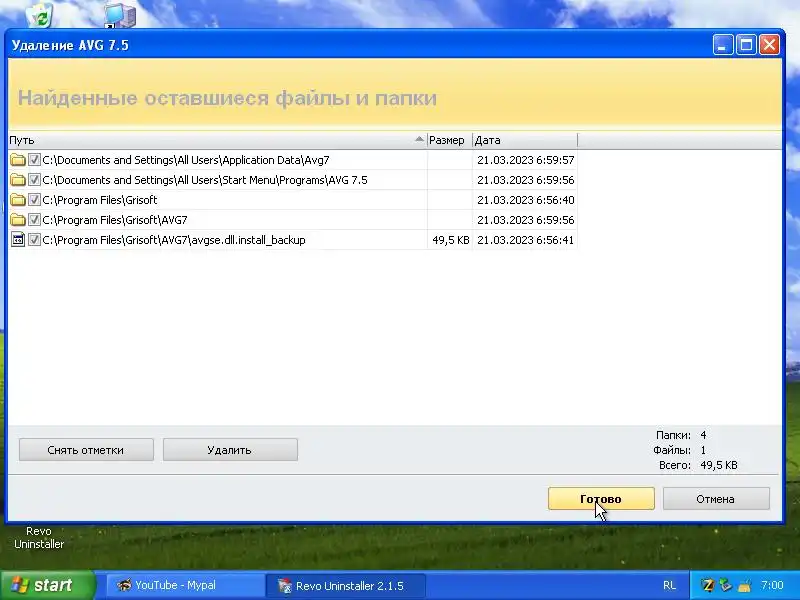Screen dimensions: 800x600
Task: Close the Удаление AVG 7.5 window
Action: pyautogui.click(x=769, y=45)
